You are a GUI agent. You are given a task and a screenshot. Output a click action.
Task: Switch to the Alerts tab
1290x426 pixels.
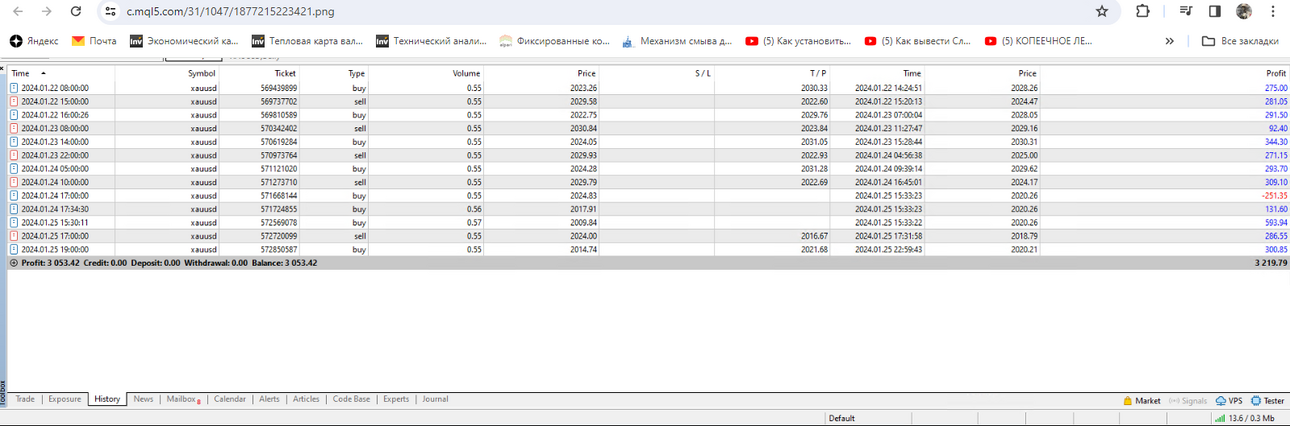(269, 399)
